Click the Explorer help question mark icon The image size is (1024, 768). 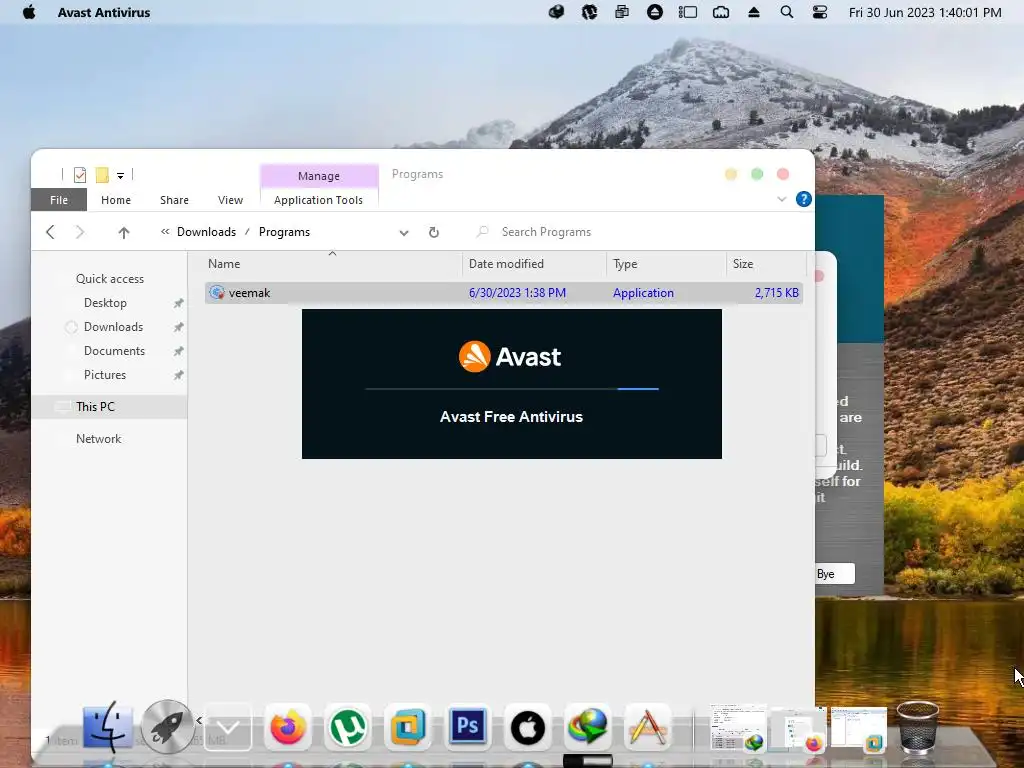click(804, 199)
